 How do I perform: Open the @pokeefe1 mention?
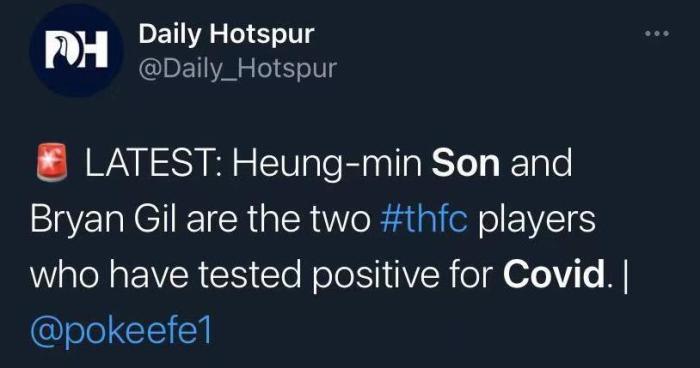pyautogui.click(x=121, y=331)
